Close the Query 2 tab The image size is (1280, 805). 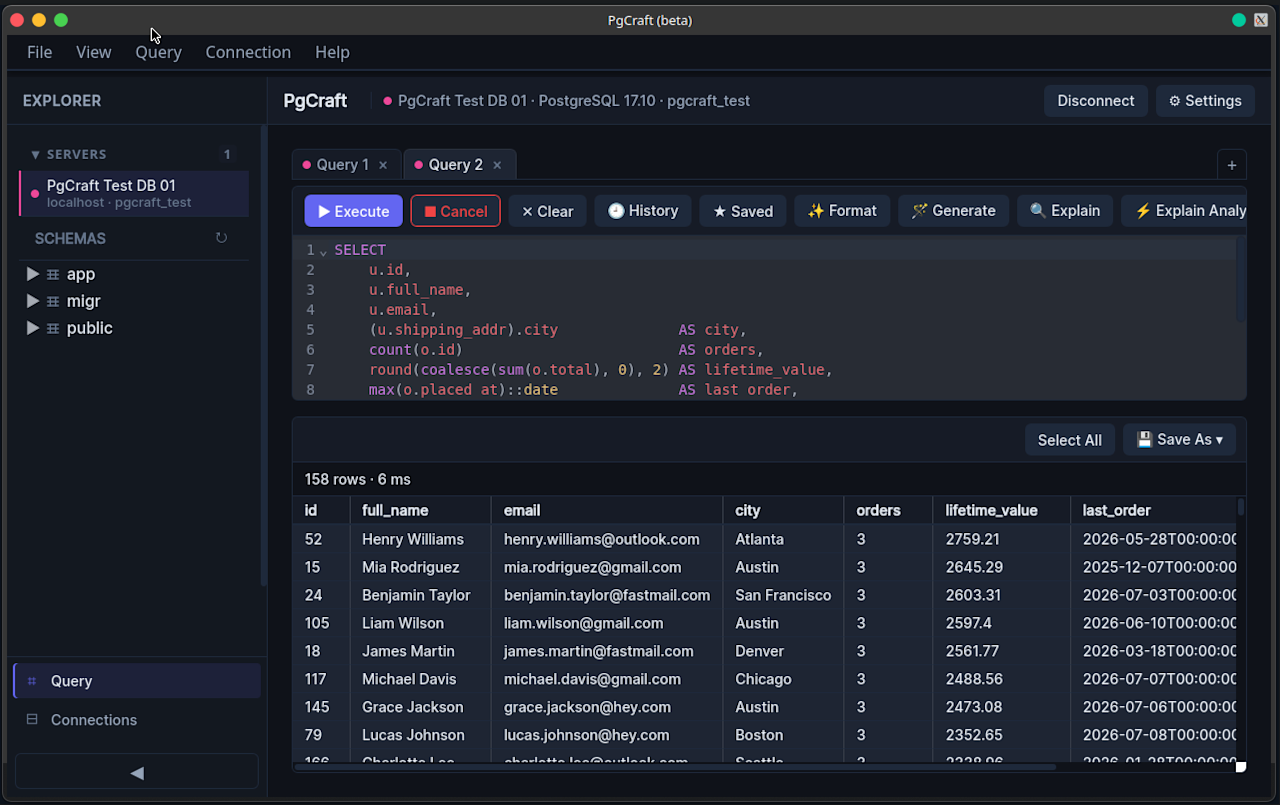point(497,165)
